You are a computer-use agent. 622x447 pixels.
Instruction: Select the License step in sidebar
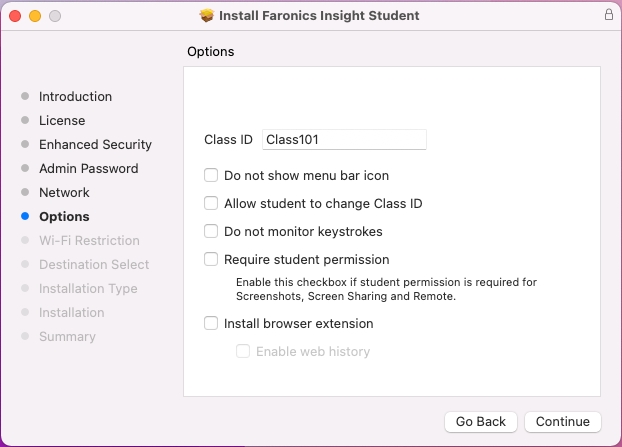62,121
